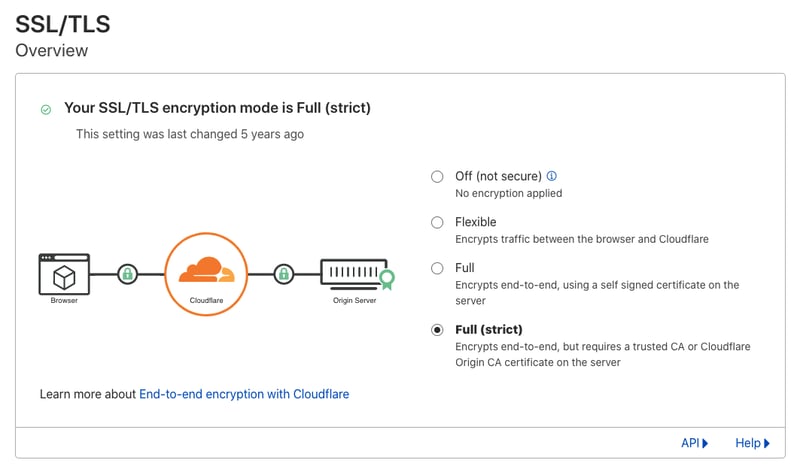
Task: Click the orange Cloudflare cloud logo
Action: point(204,270)
